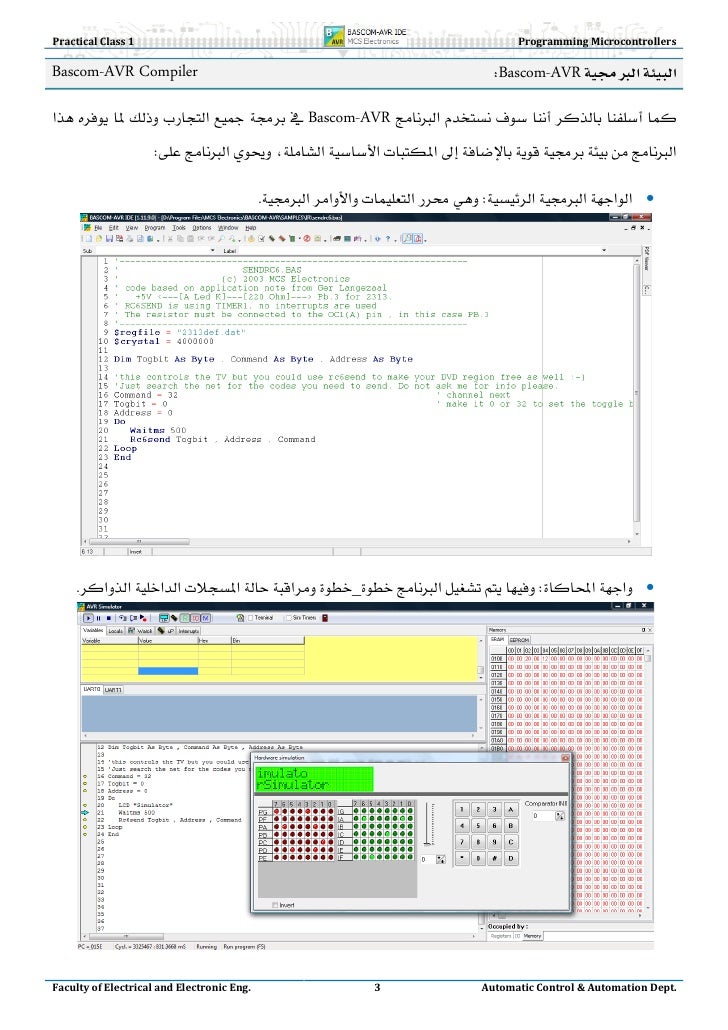Toggle breakpoint dot beside line 23 Loop
This screenshot has height=1030, width=728.
pyautogui.click(x=85, y=827)
